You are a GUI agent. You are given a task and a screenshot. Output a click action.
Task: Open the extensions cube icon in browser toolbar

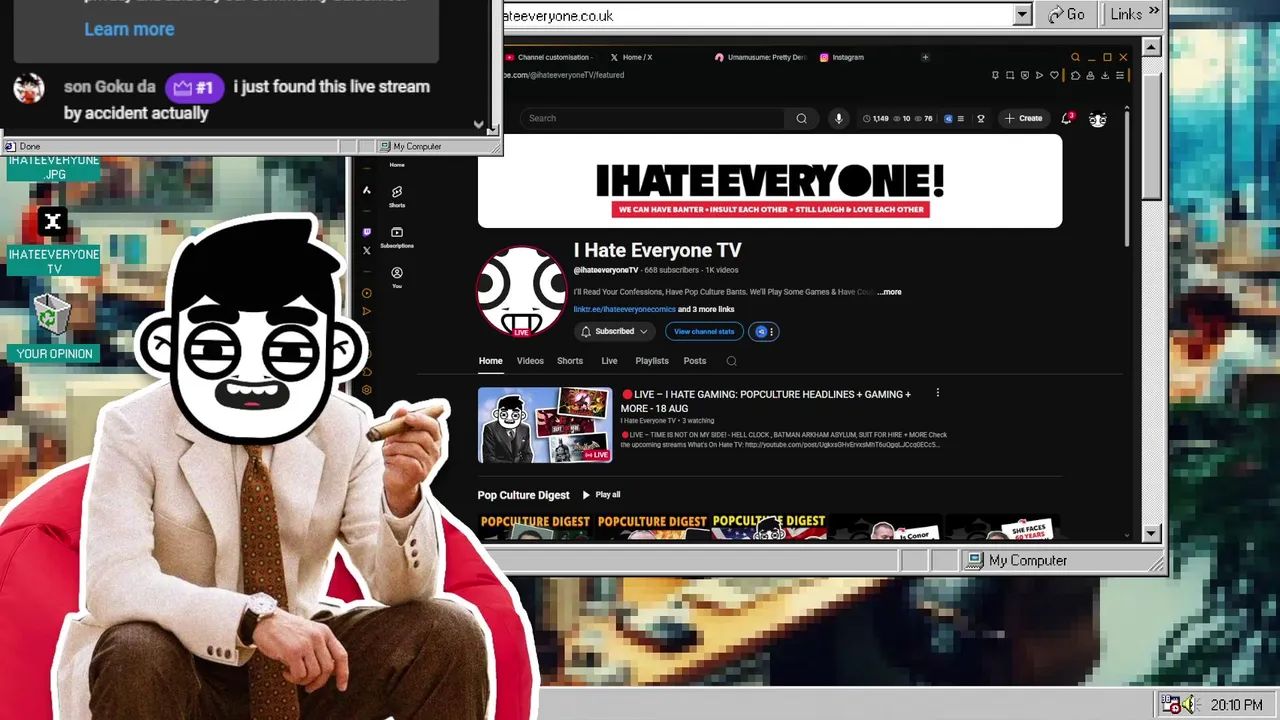pyautogui.click(x=1075, y=75)
